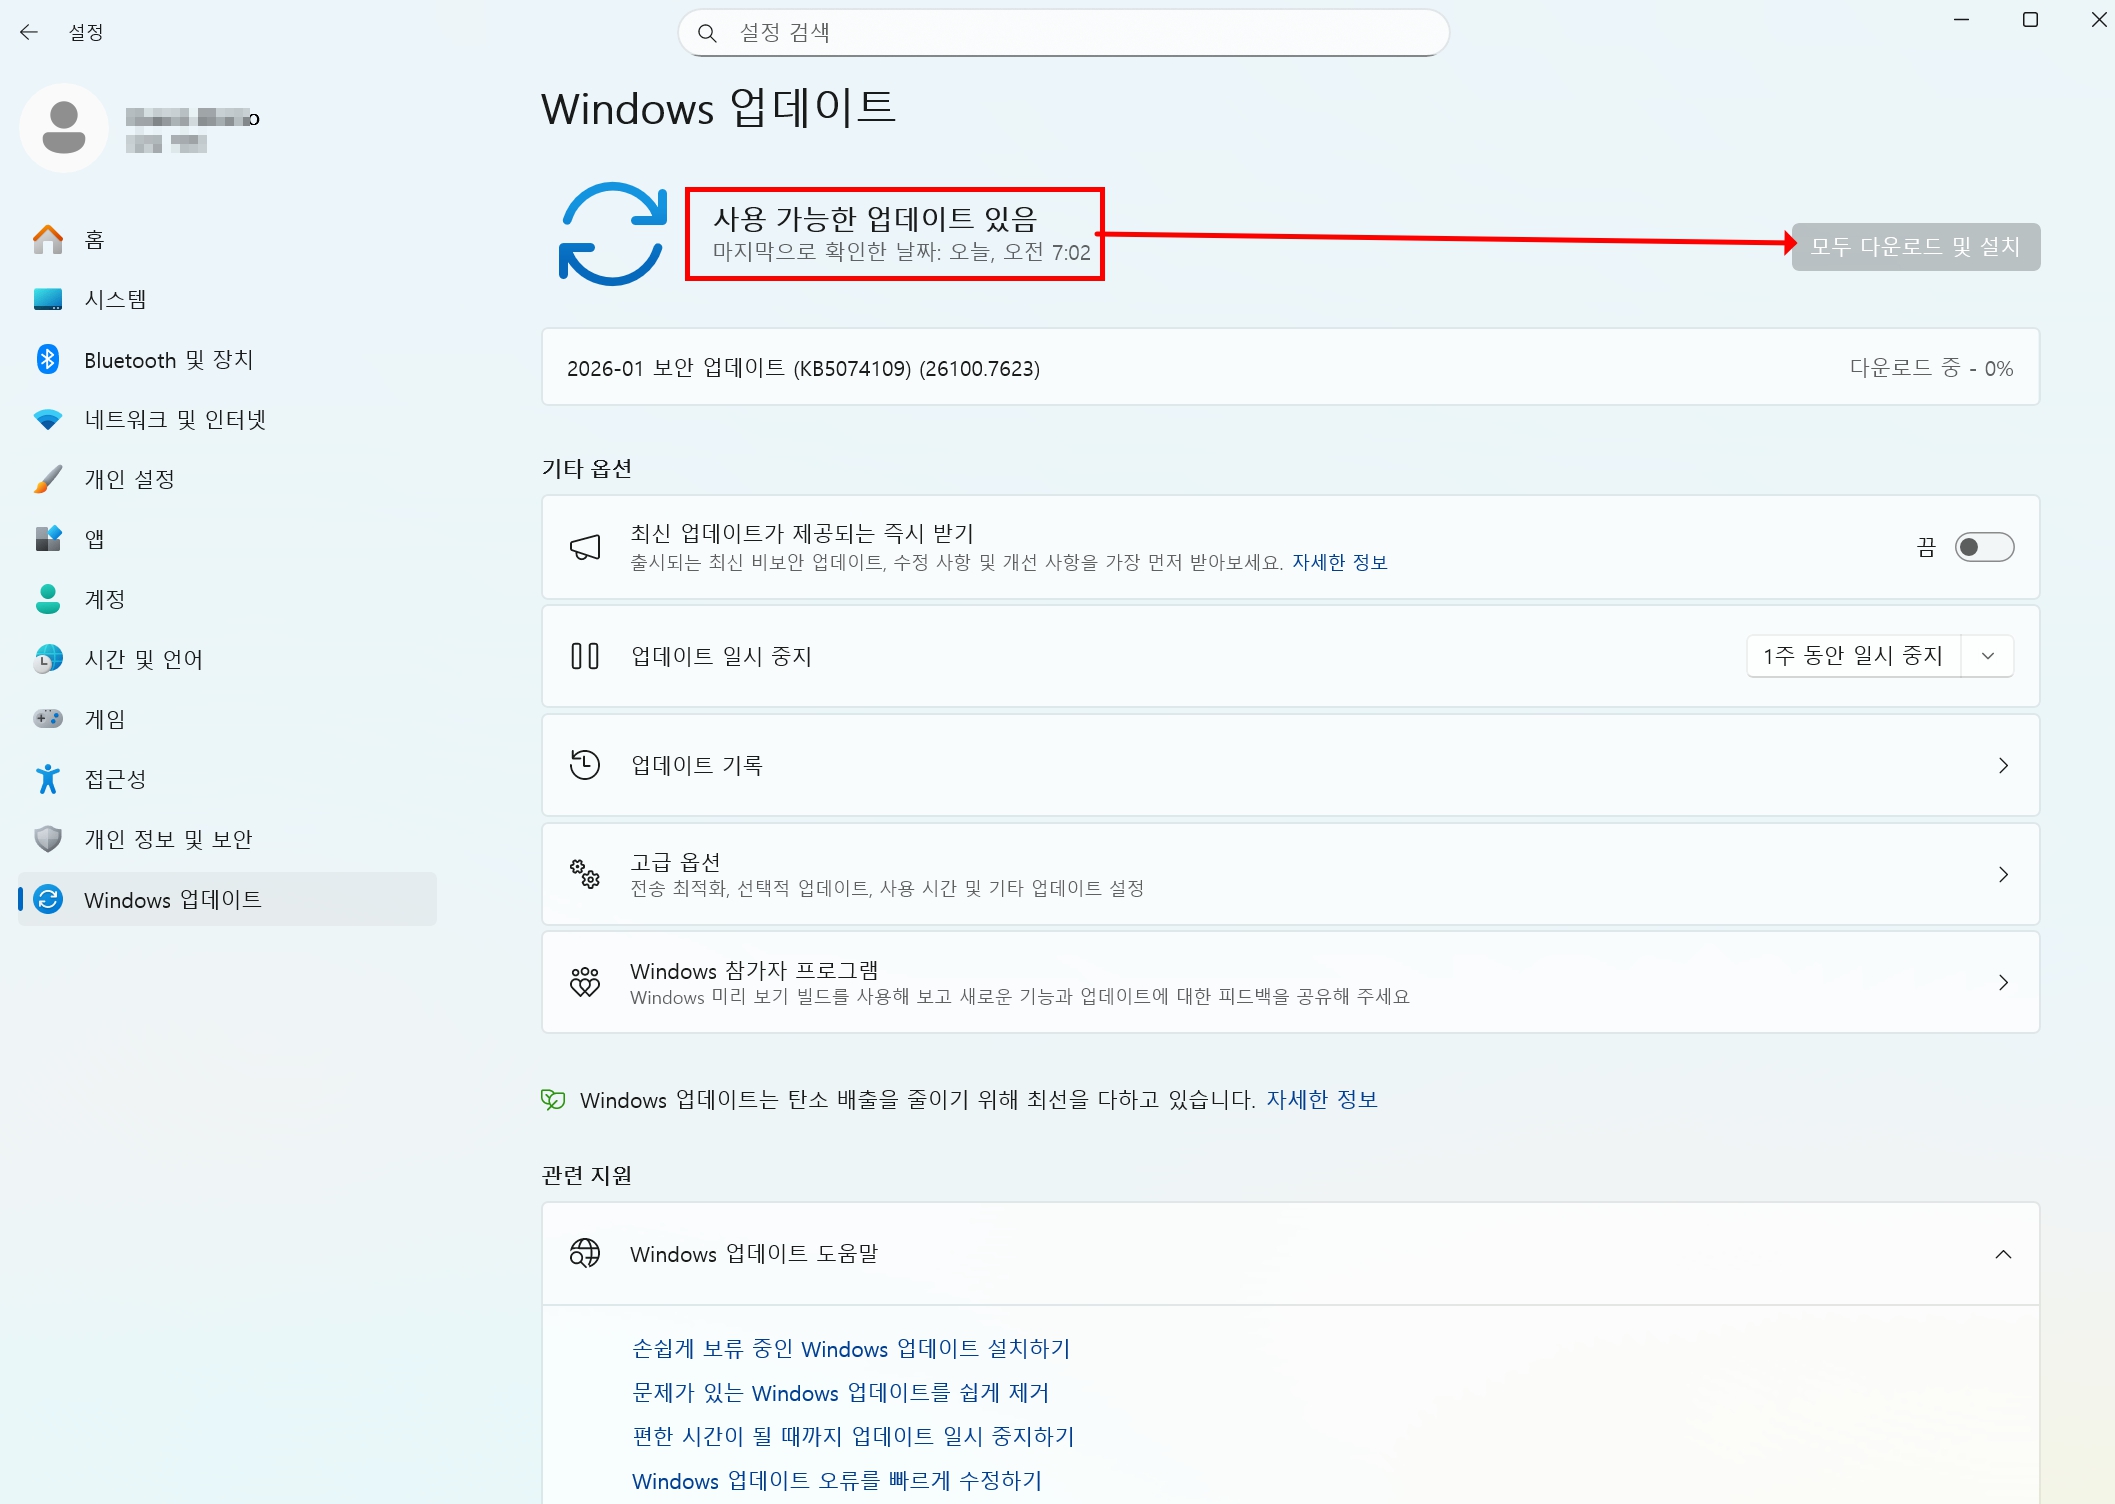Click the 게임 controller icon
2115x1504 pixels.
point(48,719)
